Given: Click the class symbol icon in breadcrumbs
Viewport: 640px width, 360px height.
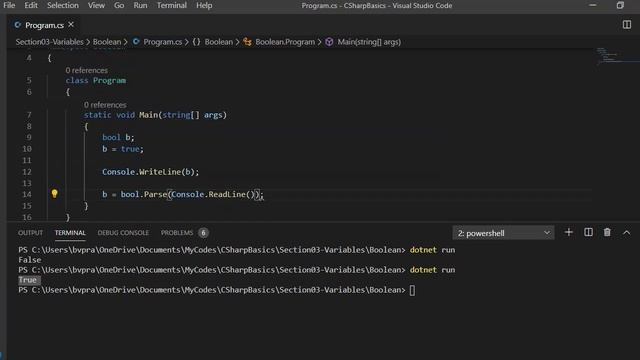Looking at the screenshot, I should pyautogui.click(x=247, y=42).
